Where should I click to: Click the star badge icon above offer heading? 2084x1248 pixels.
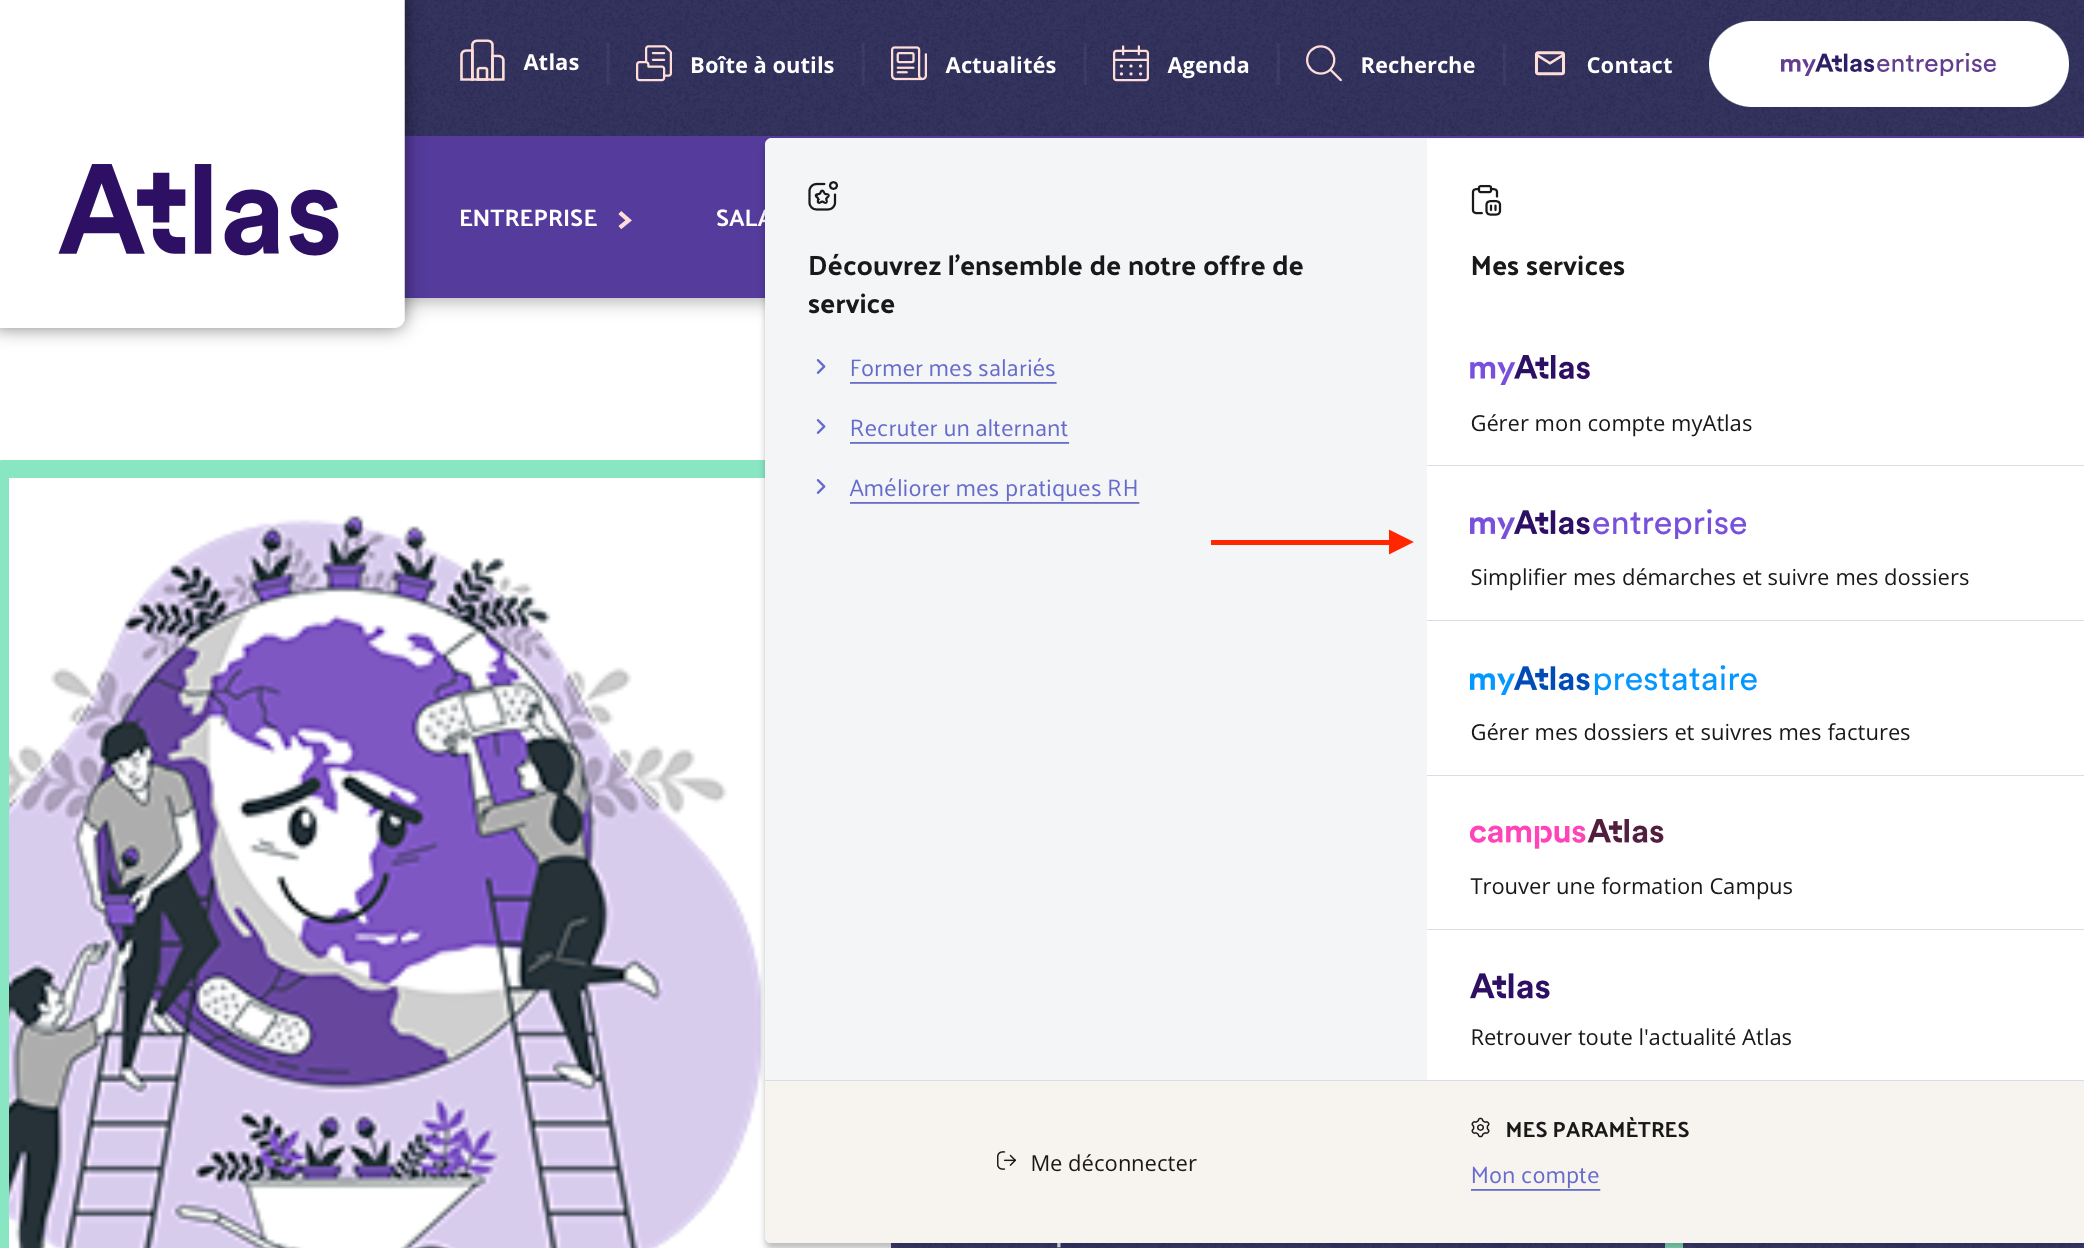(x=823, y=196)
